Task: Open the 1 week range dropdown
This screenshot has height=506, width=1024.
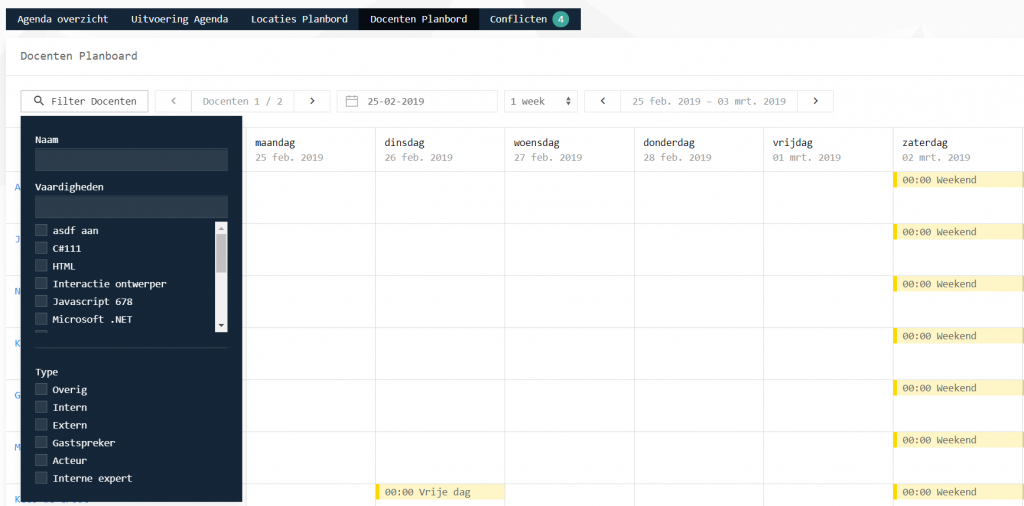Action: [540, 101]
